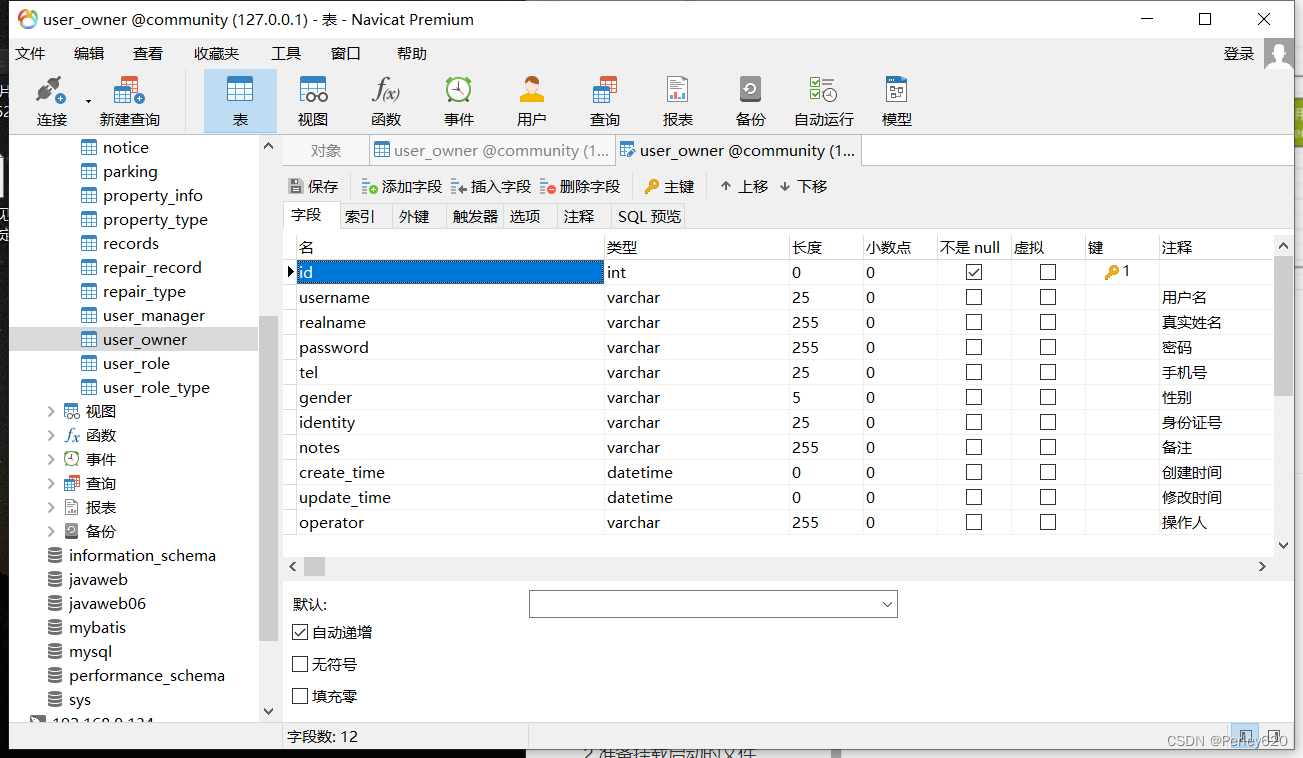Image resolution: width=1303 pixels, height=758 pixels.
Task: Click the field grid horizontal scrollbar thumb
Action: pos(314,567)
